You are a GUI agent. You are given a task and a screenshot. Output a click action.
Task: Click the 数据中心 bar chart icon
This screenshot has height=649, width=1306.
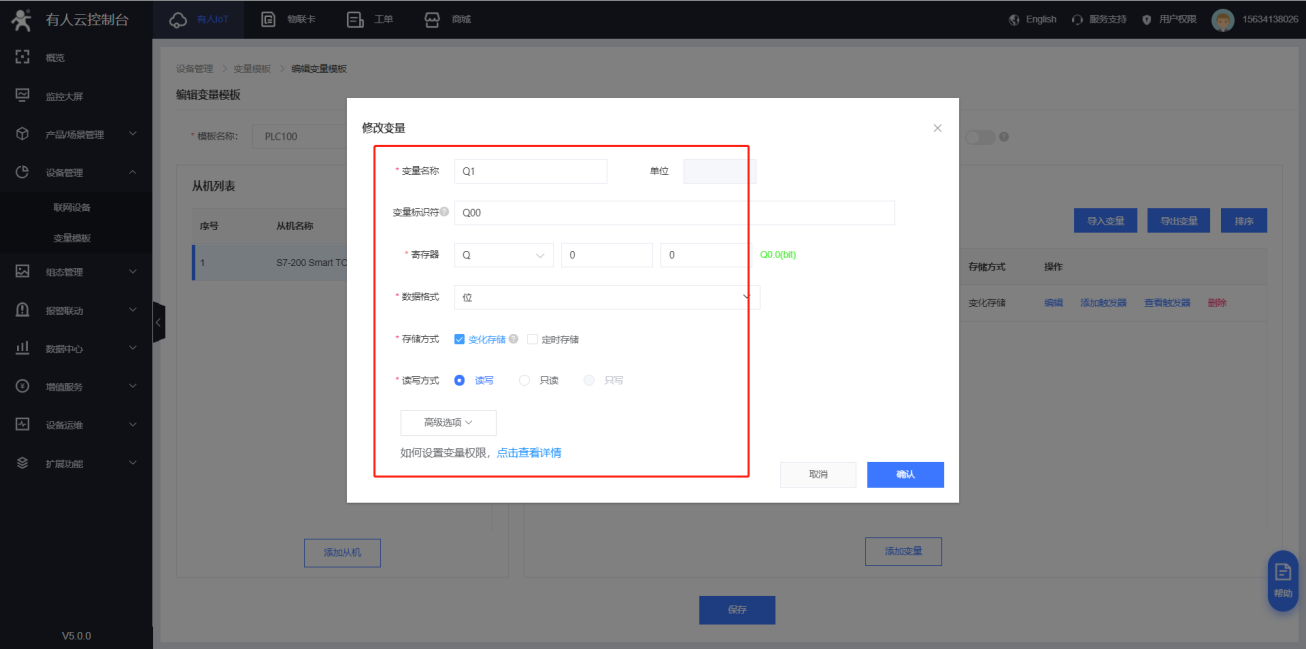[x=22, y=348]
